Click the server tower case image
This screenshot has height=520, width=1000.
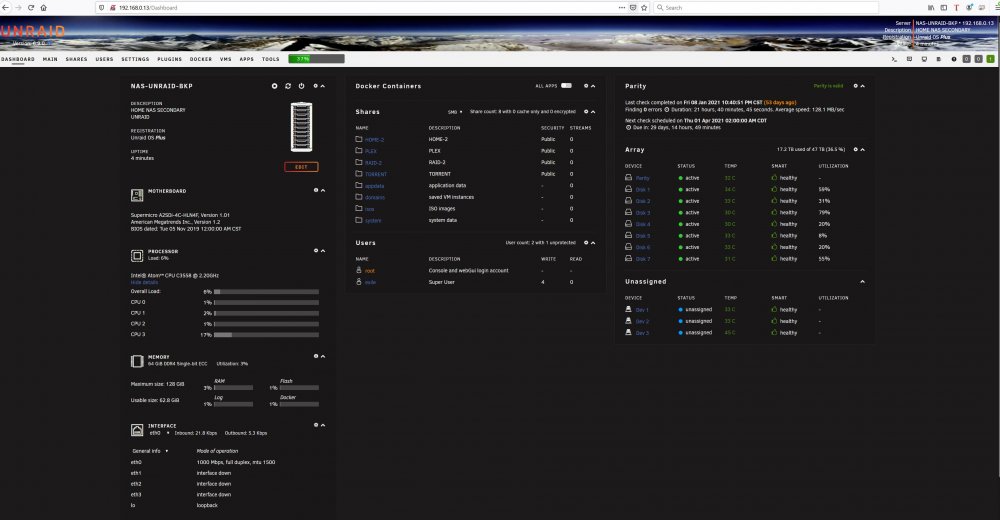pos(302,127)
